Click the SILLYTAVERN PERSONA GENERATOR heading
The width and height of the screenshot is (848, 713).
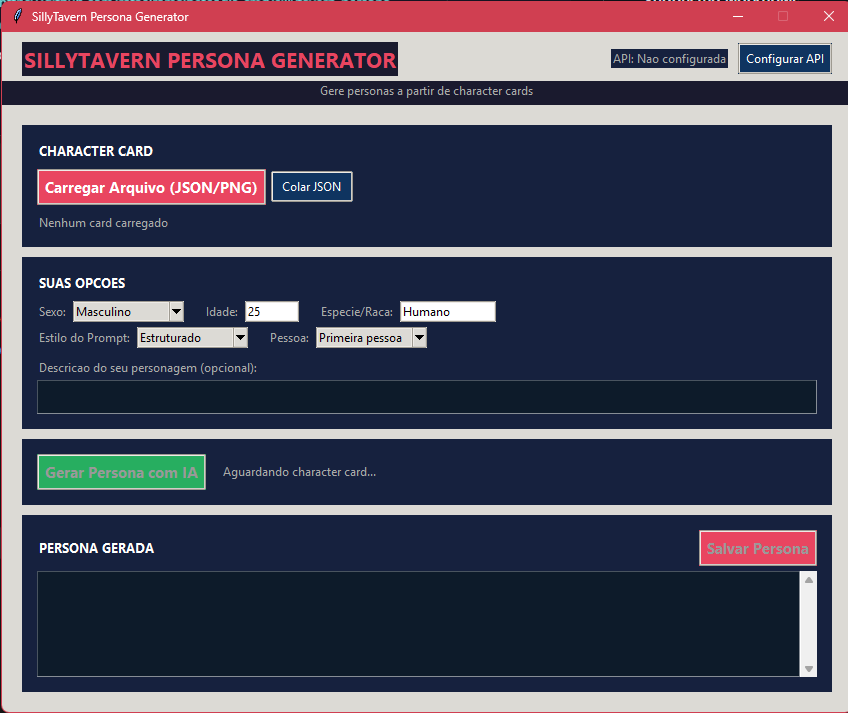(x=210, y=60)
